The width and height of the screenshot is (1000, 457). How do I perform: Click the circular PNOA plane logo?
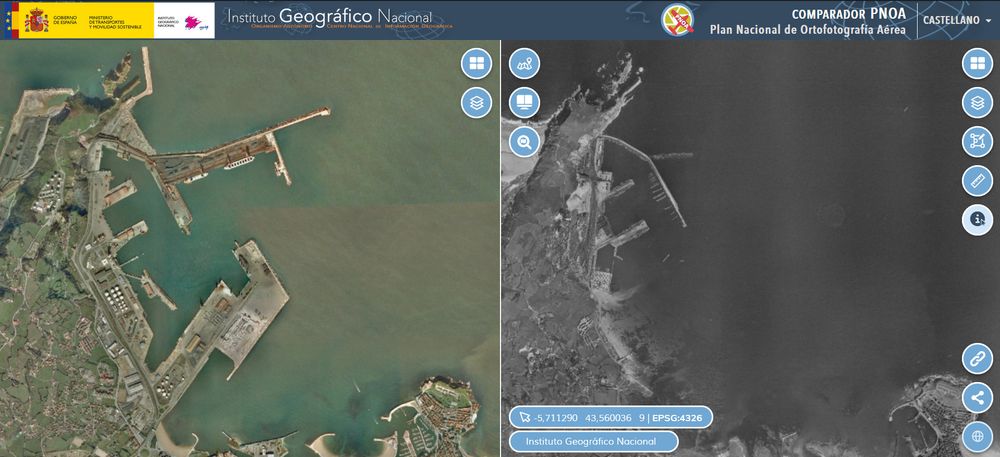[x=677, y=20]
